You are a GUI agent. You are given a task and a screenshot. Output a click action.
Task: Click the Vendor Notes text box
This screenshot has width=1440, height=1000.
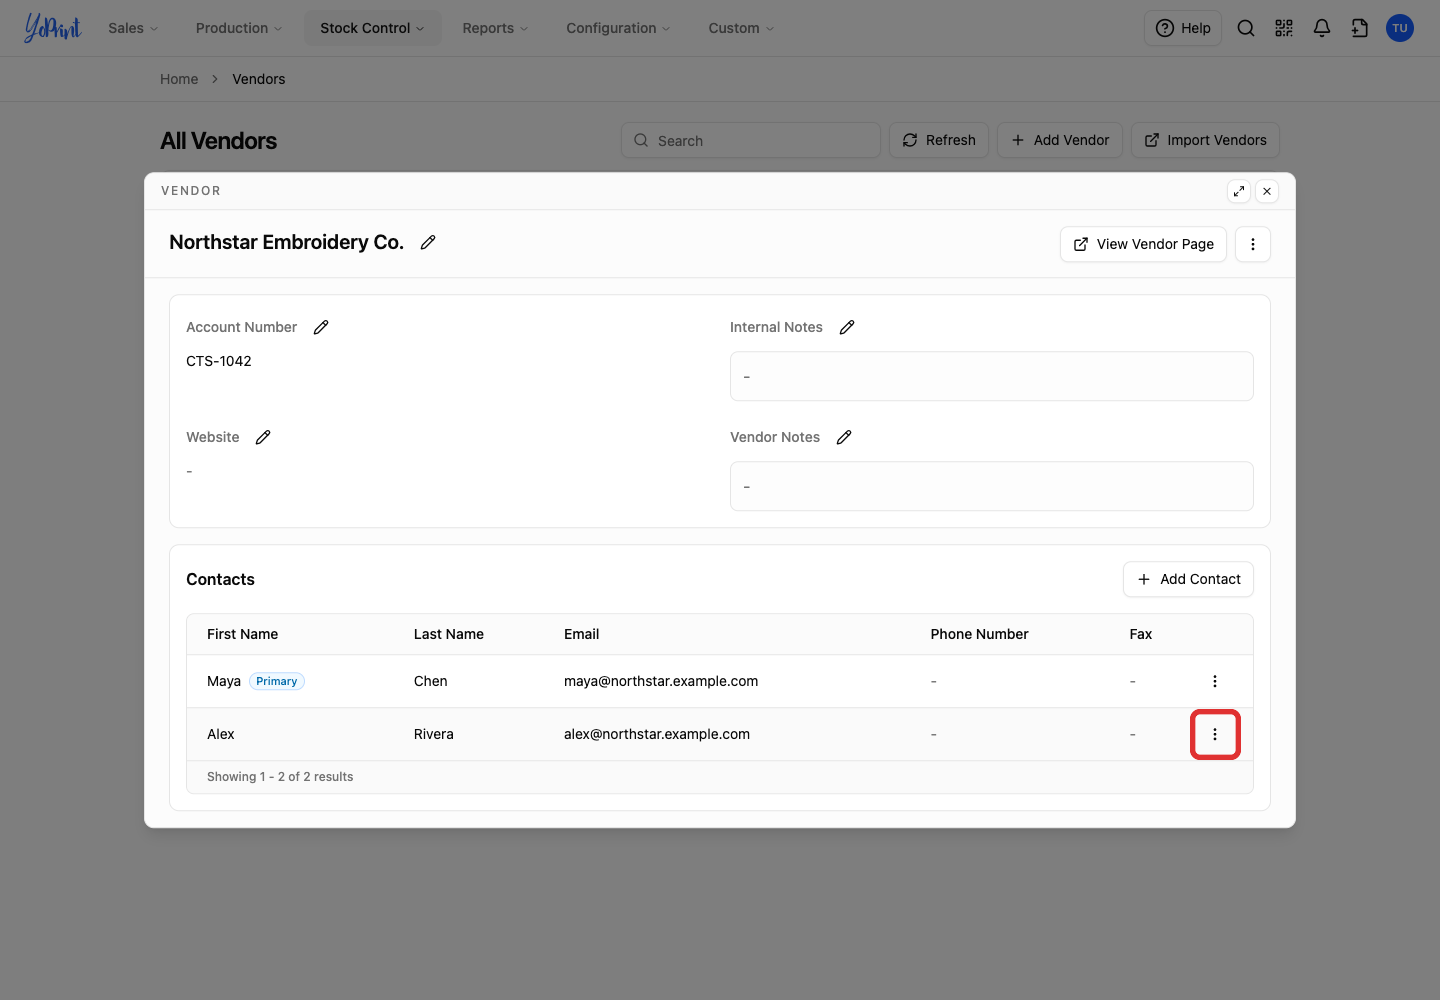[x=992, y=486]
